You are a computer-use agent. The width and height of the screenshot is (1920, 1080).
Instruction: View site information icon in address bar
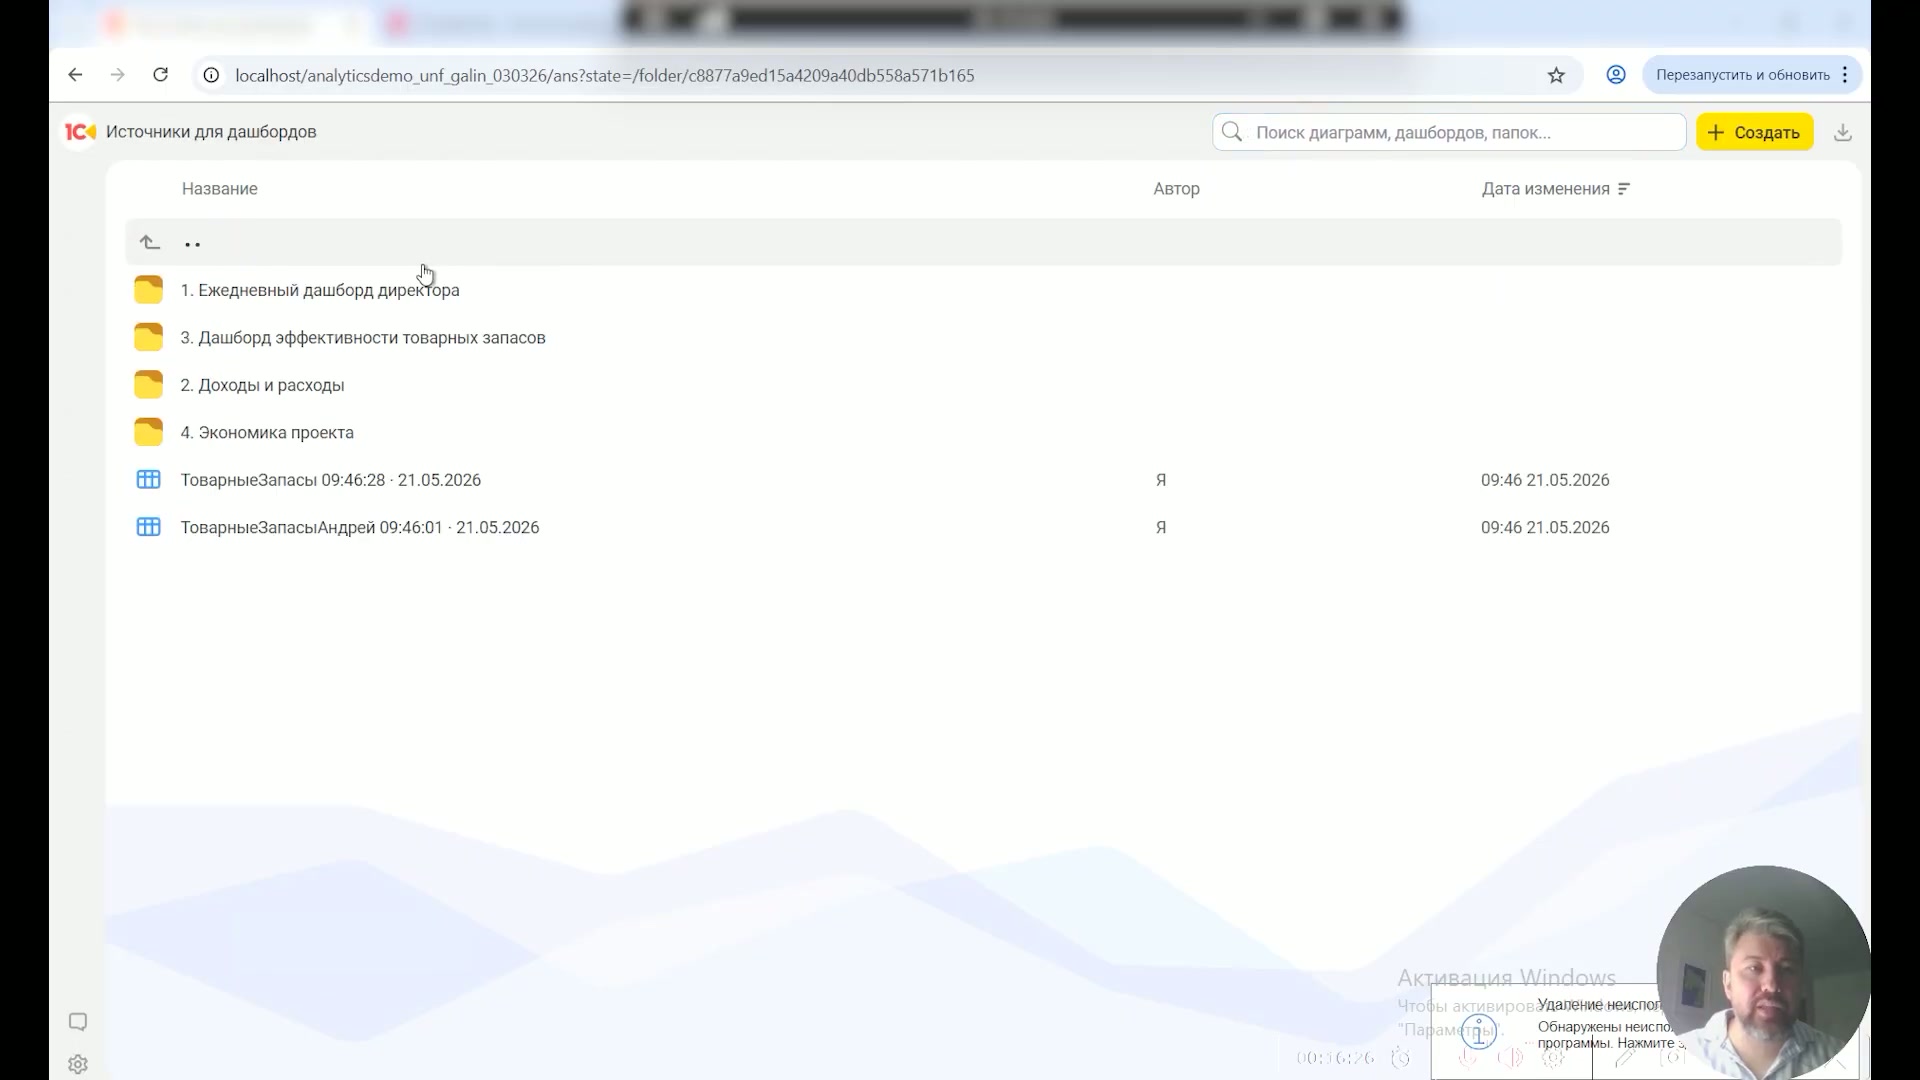click(211, 75)
